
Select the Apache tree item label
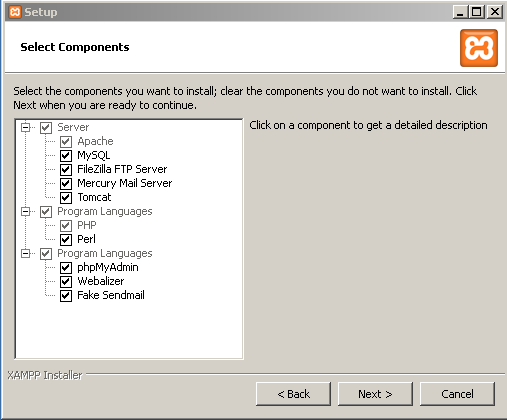95,141
